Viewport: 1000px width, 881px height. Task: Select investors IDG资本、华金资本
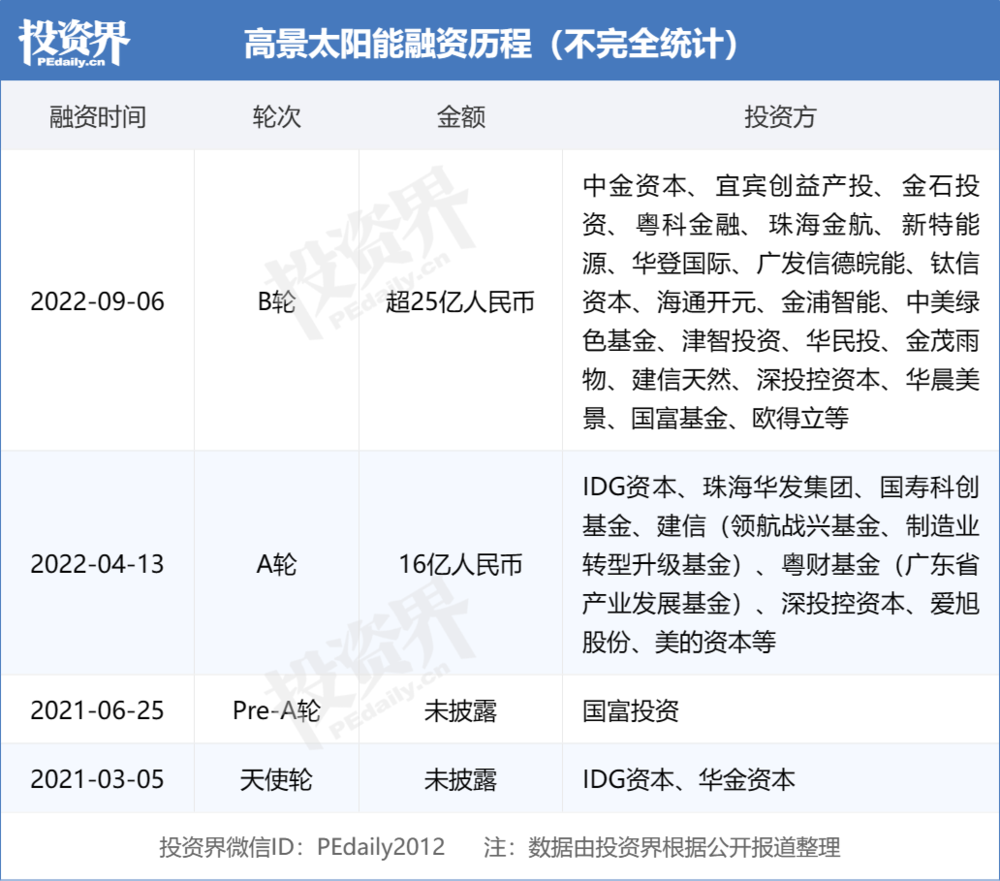[x=688, y=779]
